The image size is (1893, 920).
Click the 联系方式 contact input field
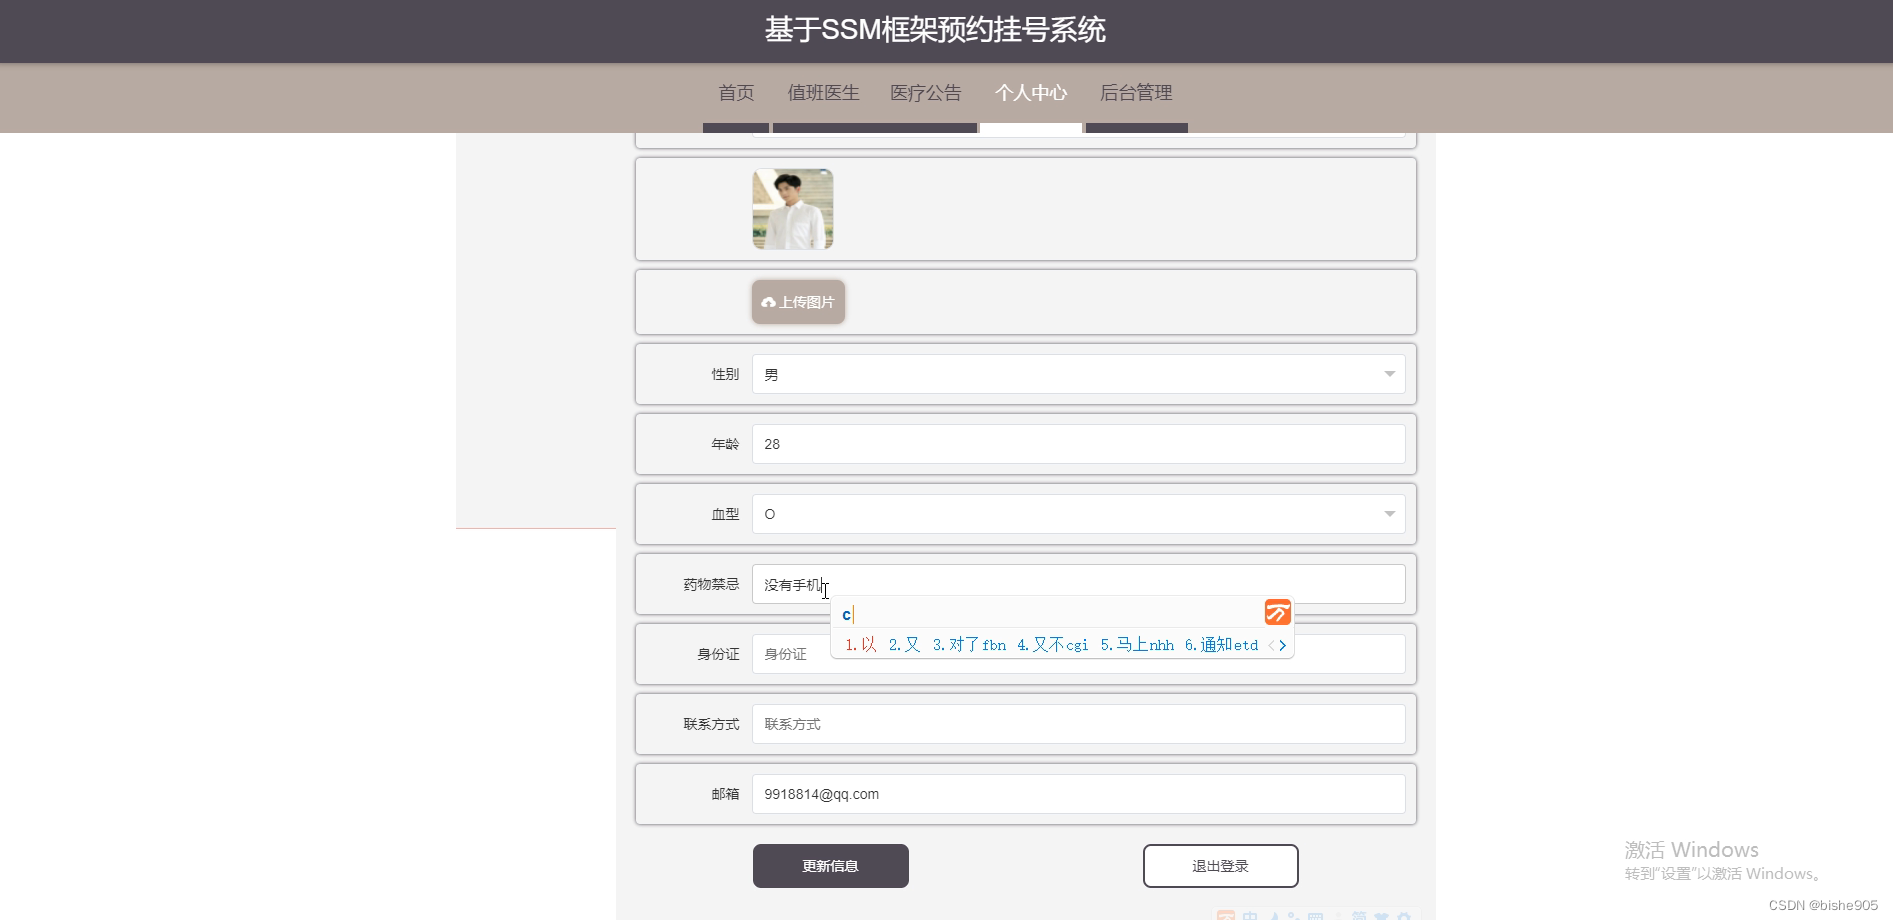[1078, 723]
